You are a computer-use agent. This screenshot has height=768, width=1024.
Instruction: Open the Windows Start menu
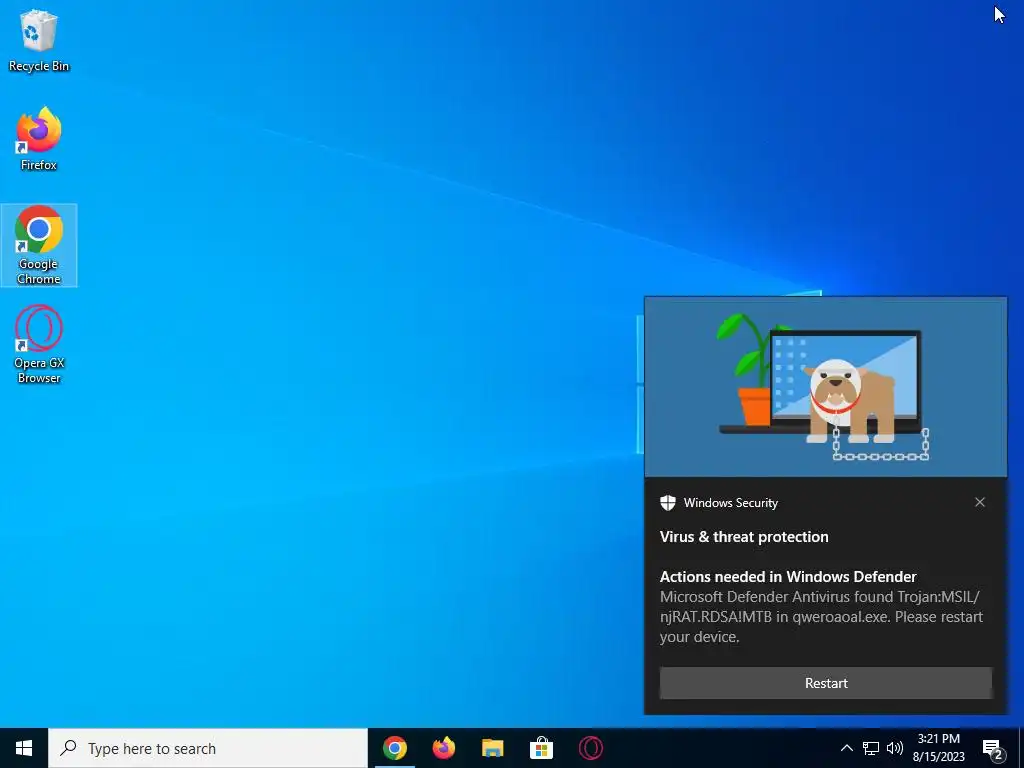tap(24, 748)
